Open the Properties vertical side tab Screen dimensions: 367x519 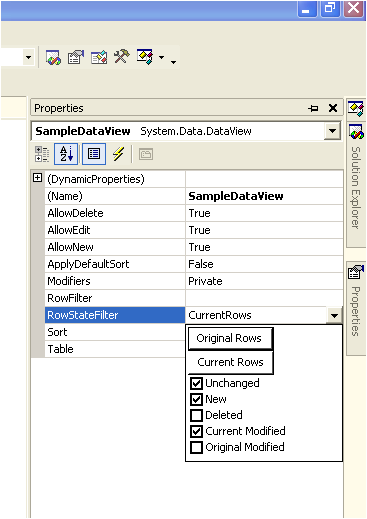click(356, 308)
